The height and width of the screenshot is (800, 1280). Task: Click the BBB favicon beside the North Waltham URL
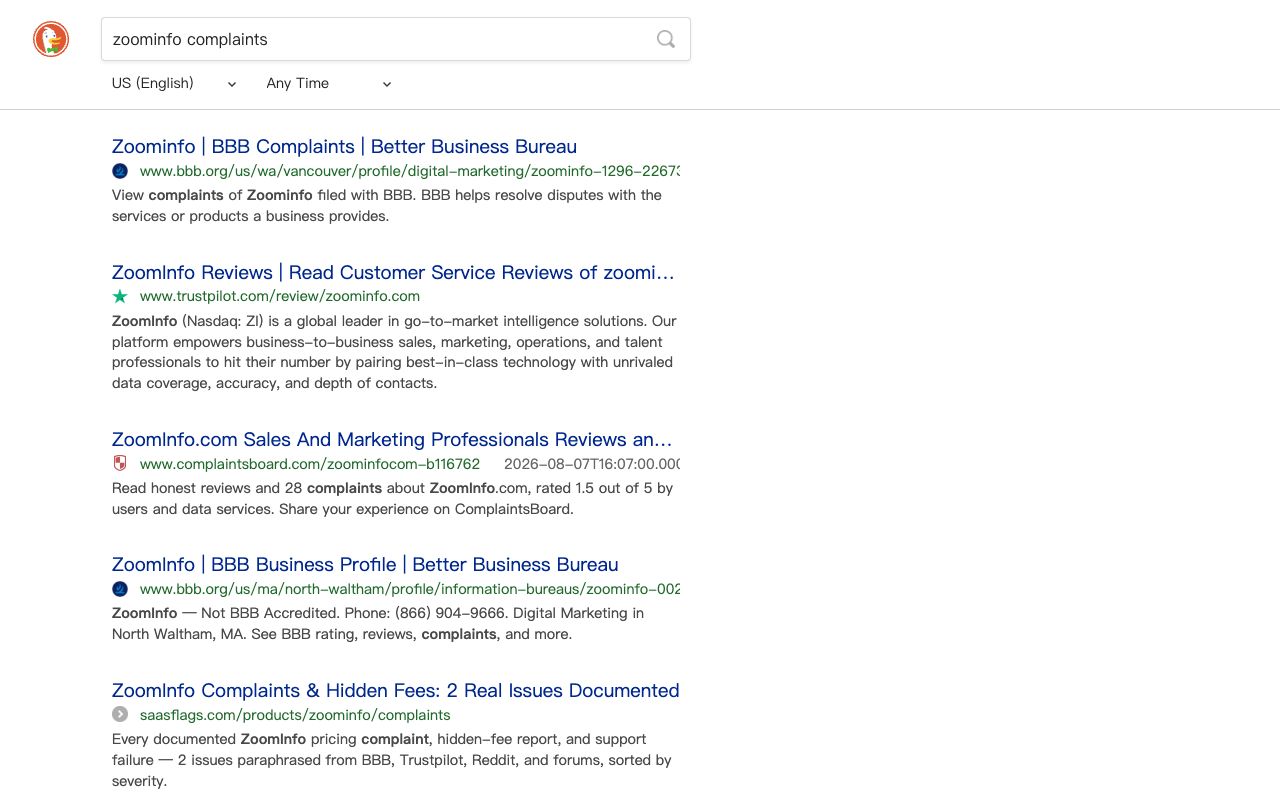tap(120, 589)
